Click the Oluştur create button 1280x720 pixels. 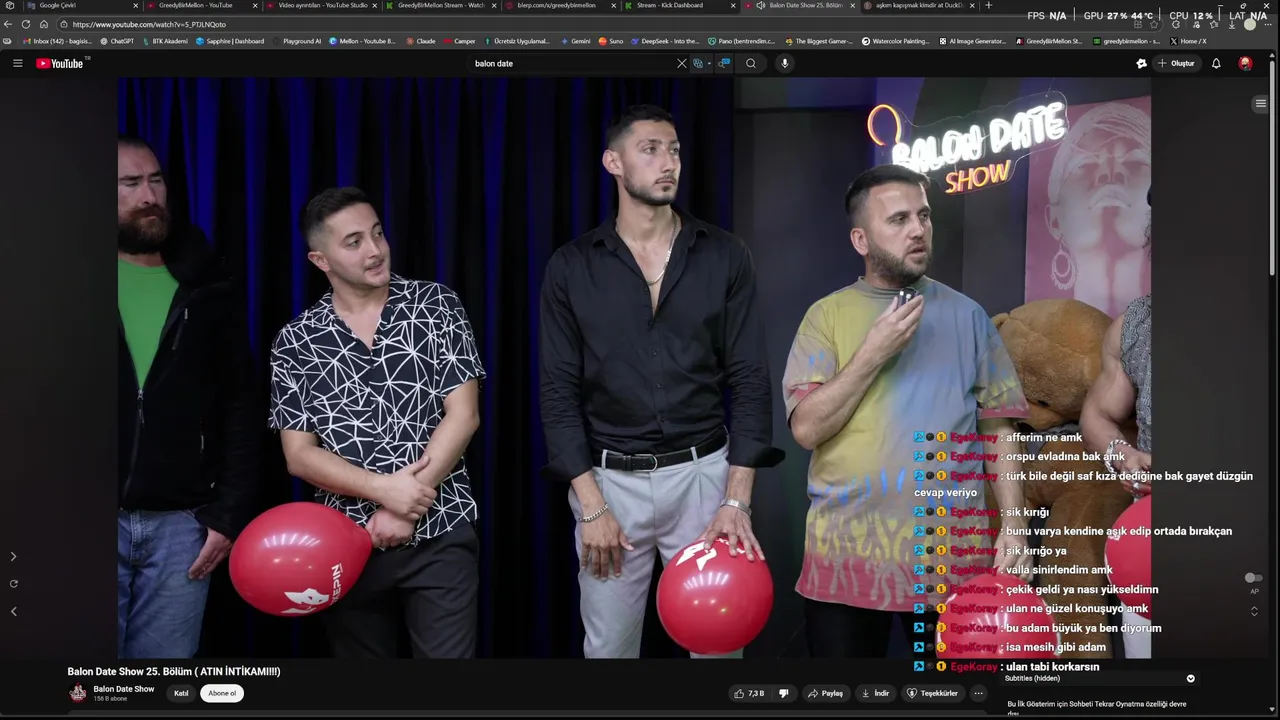point(1176,63)
